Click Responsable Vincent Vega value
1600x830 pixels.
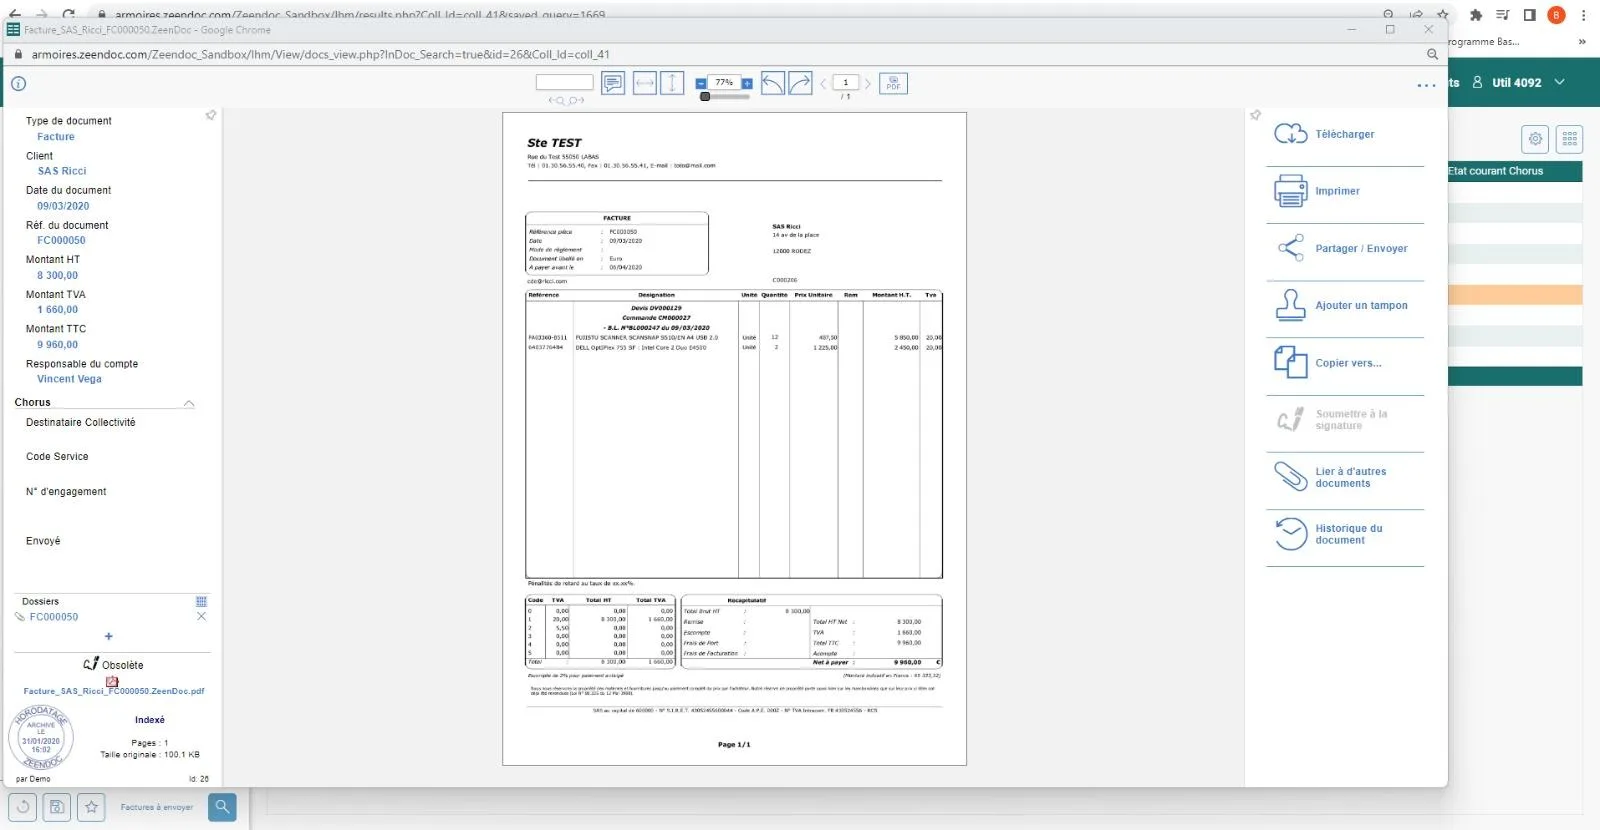click(x=69, y=379)
